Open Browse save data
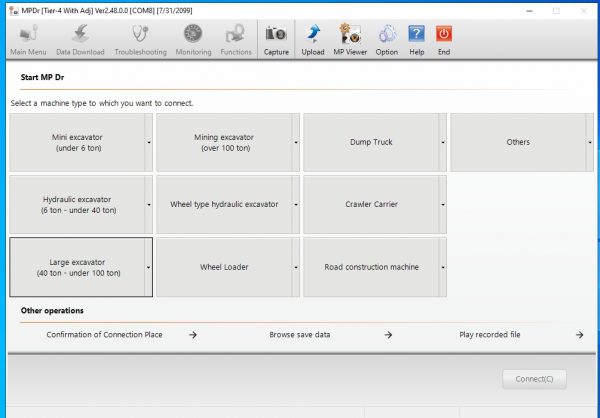The height and width of the screenshot is (418, 600). [300, 335]
